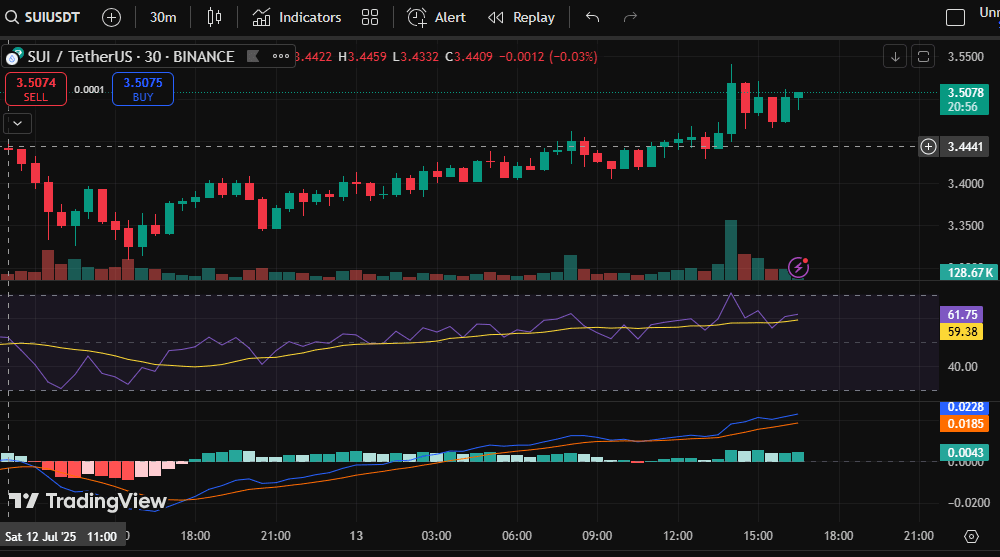The image size is (1000, 557).
Task: Undo the last chart action
Action: point(593,17)
